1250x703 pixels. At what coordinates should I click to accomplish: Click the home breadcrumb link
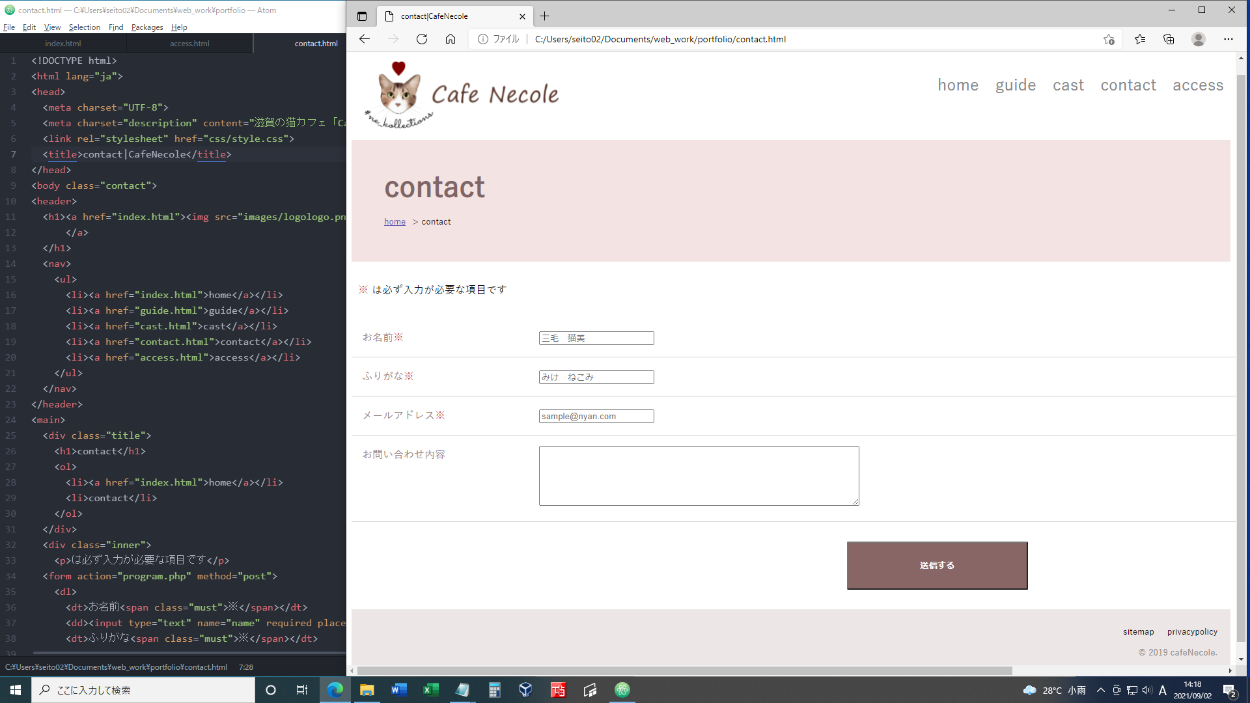click(394, 222)
